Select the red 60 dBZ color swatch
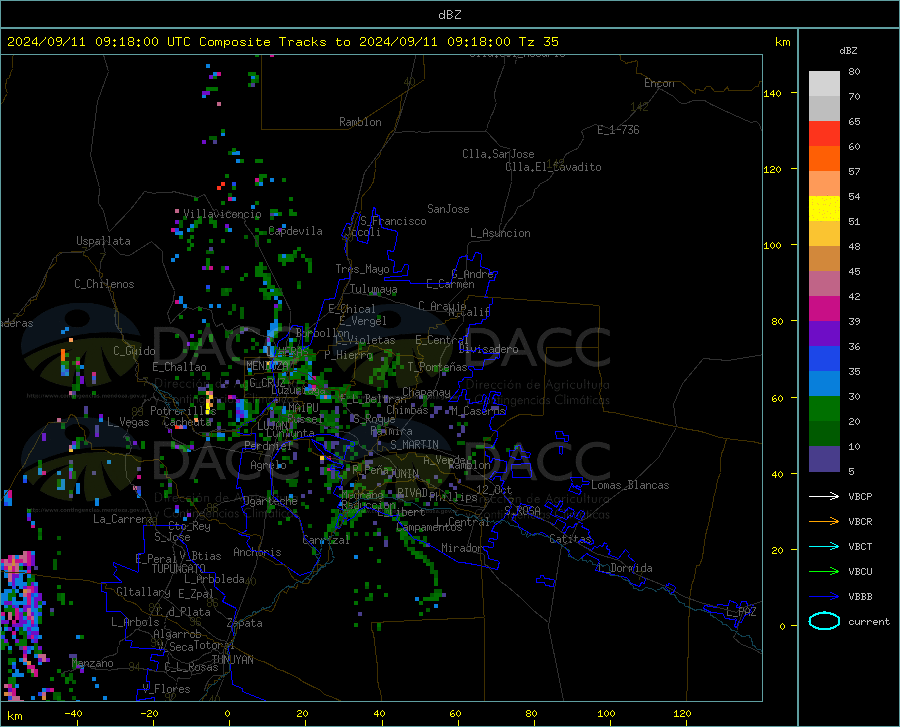This screenshot has width=900, height=727. tap(824, 134)
